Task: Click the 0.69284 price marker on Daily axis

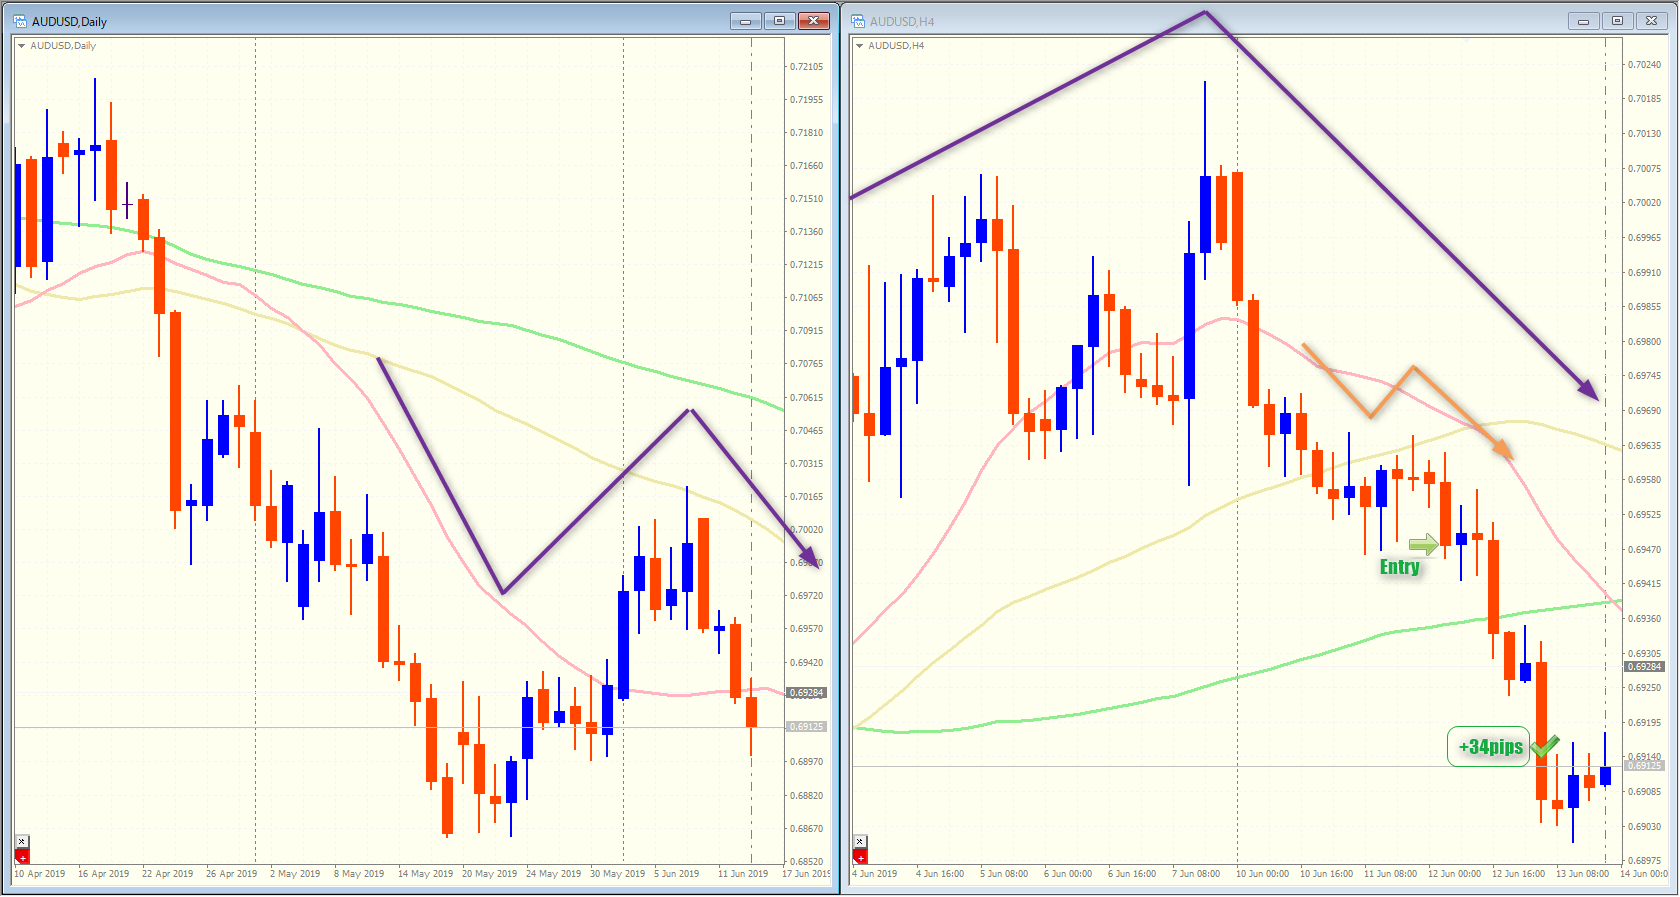Action: [807, 693]
